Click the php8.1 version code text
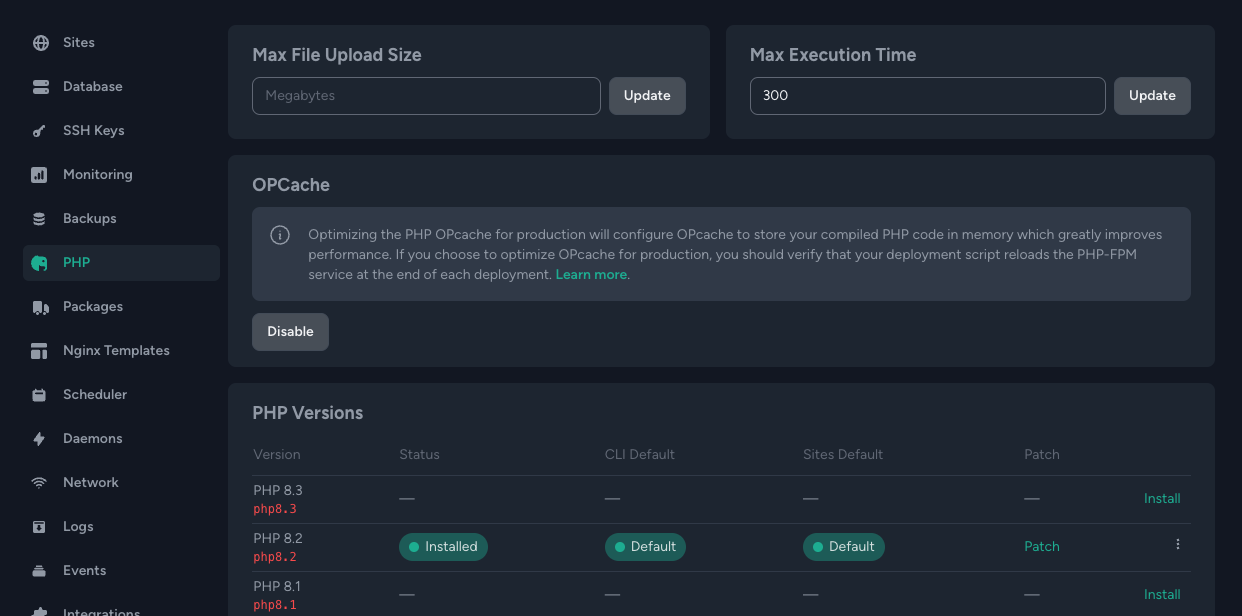Image resolution: width=1242 pixels, height=616 pixels. pyautogui.click(x=275, y=605)
